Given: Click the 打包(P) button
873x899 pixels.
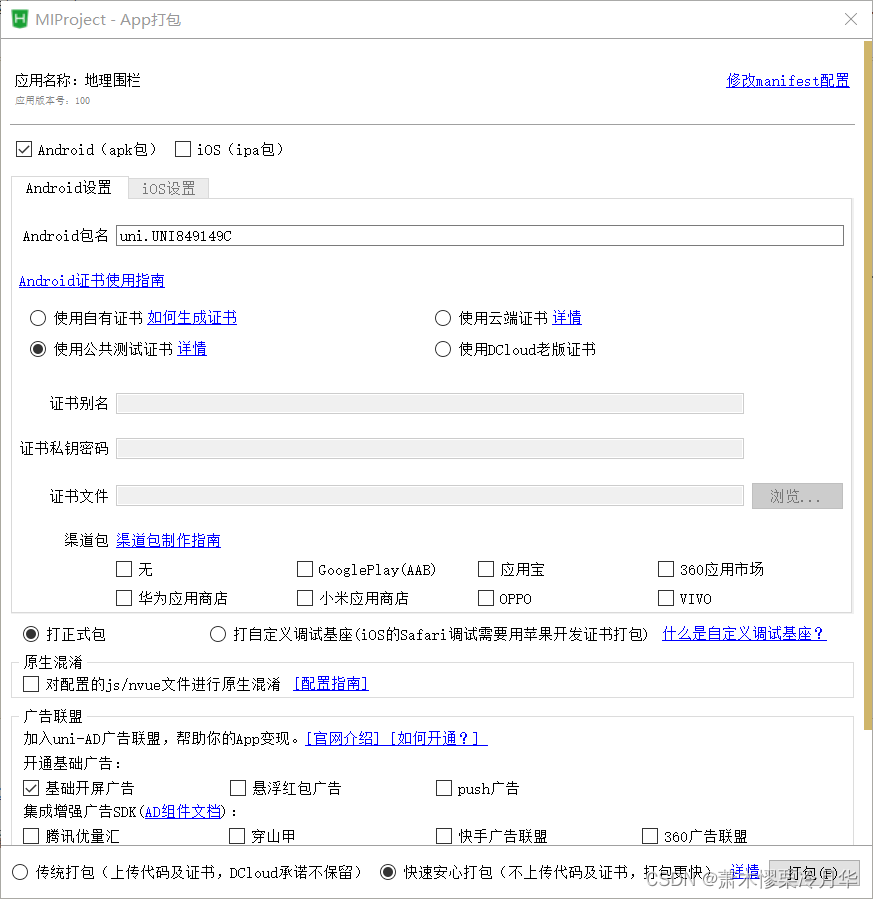Looking at the screenshot, I should click(814, 873).
